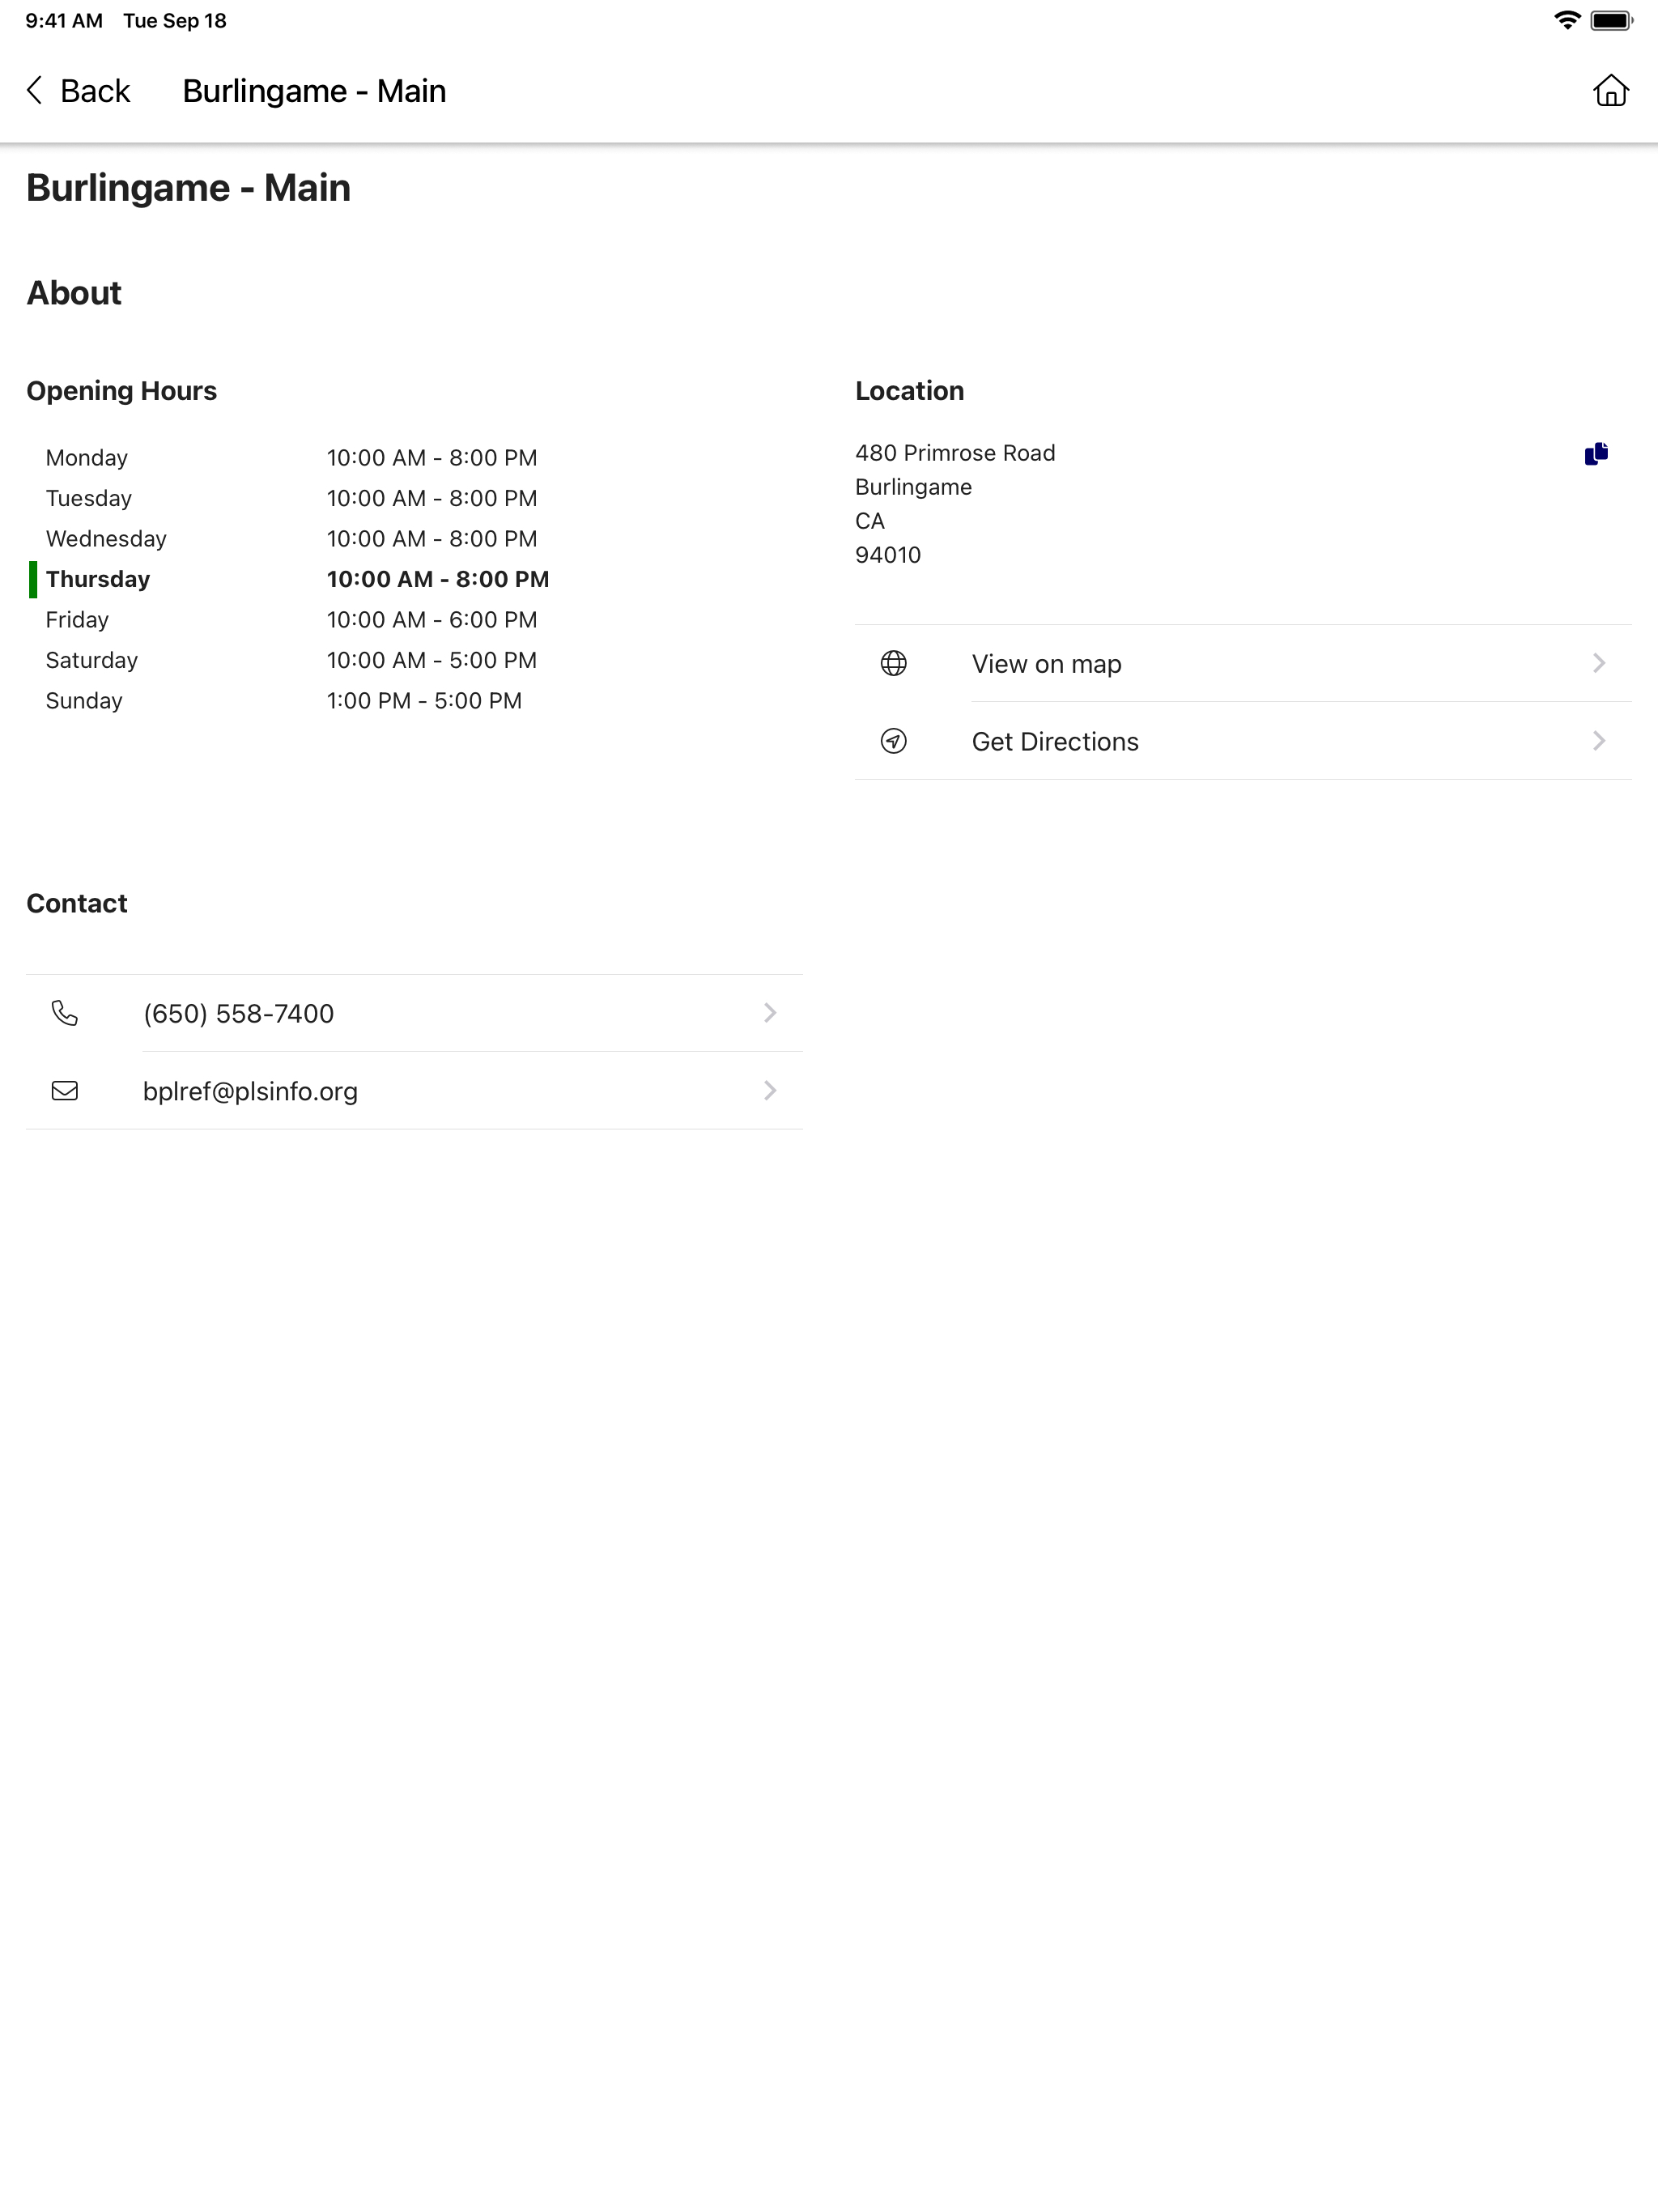Image resolution: width=1658 pixels, height=2212 pixels.
Task: Select Thursday's bold hours 10:00 AM - 8:00 PM
Action: click(438, 579)
